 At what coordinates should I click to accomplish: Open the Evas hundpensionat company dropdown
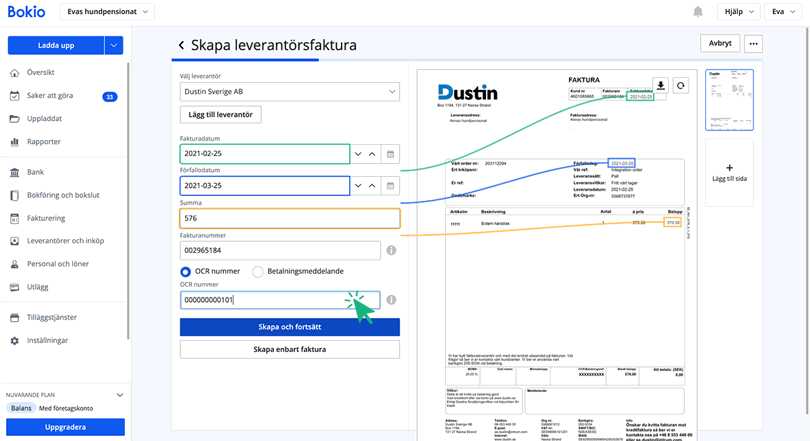point(107,11)
